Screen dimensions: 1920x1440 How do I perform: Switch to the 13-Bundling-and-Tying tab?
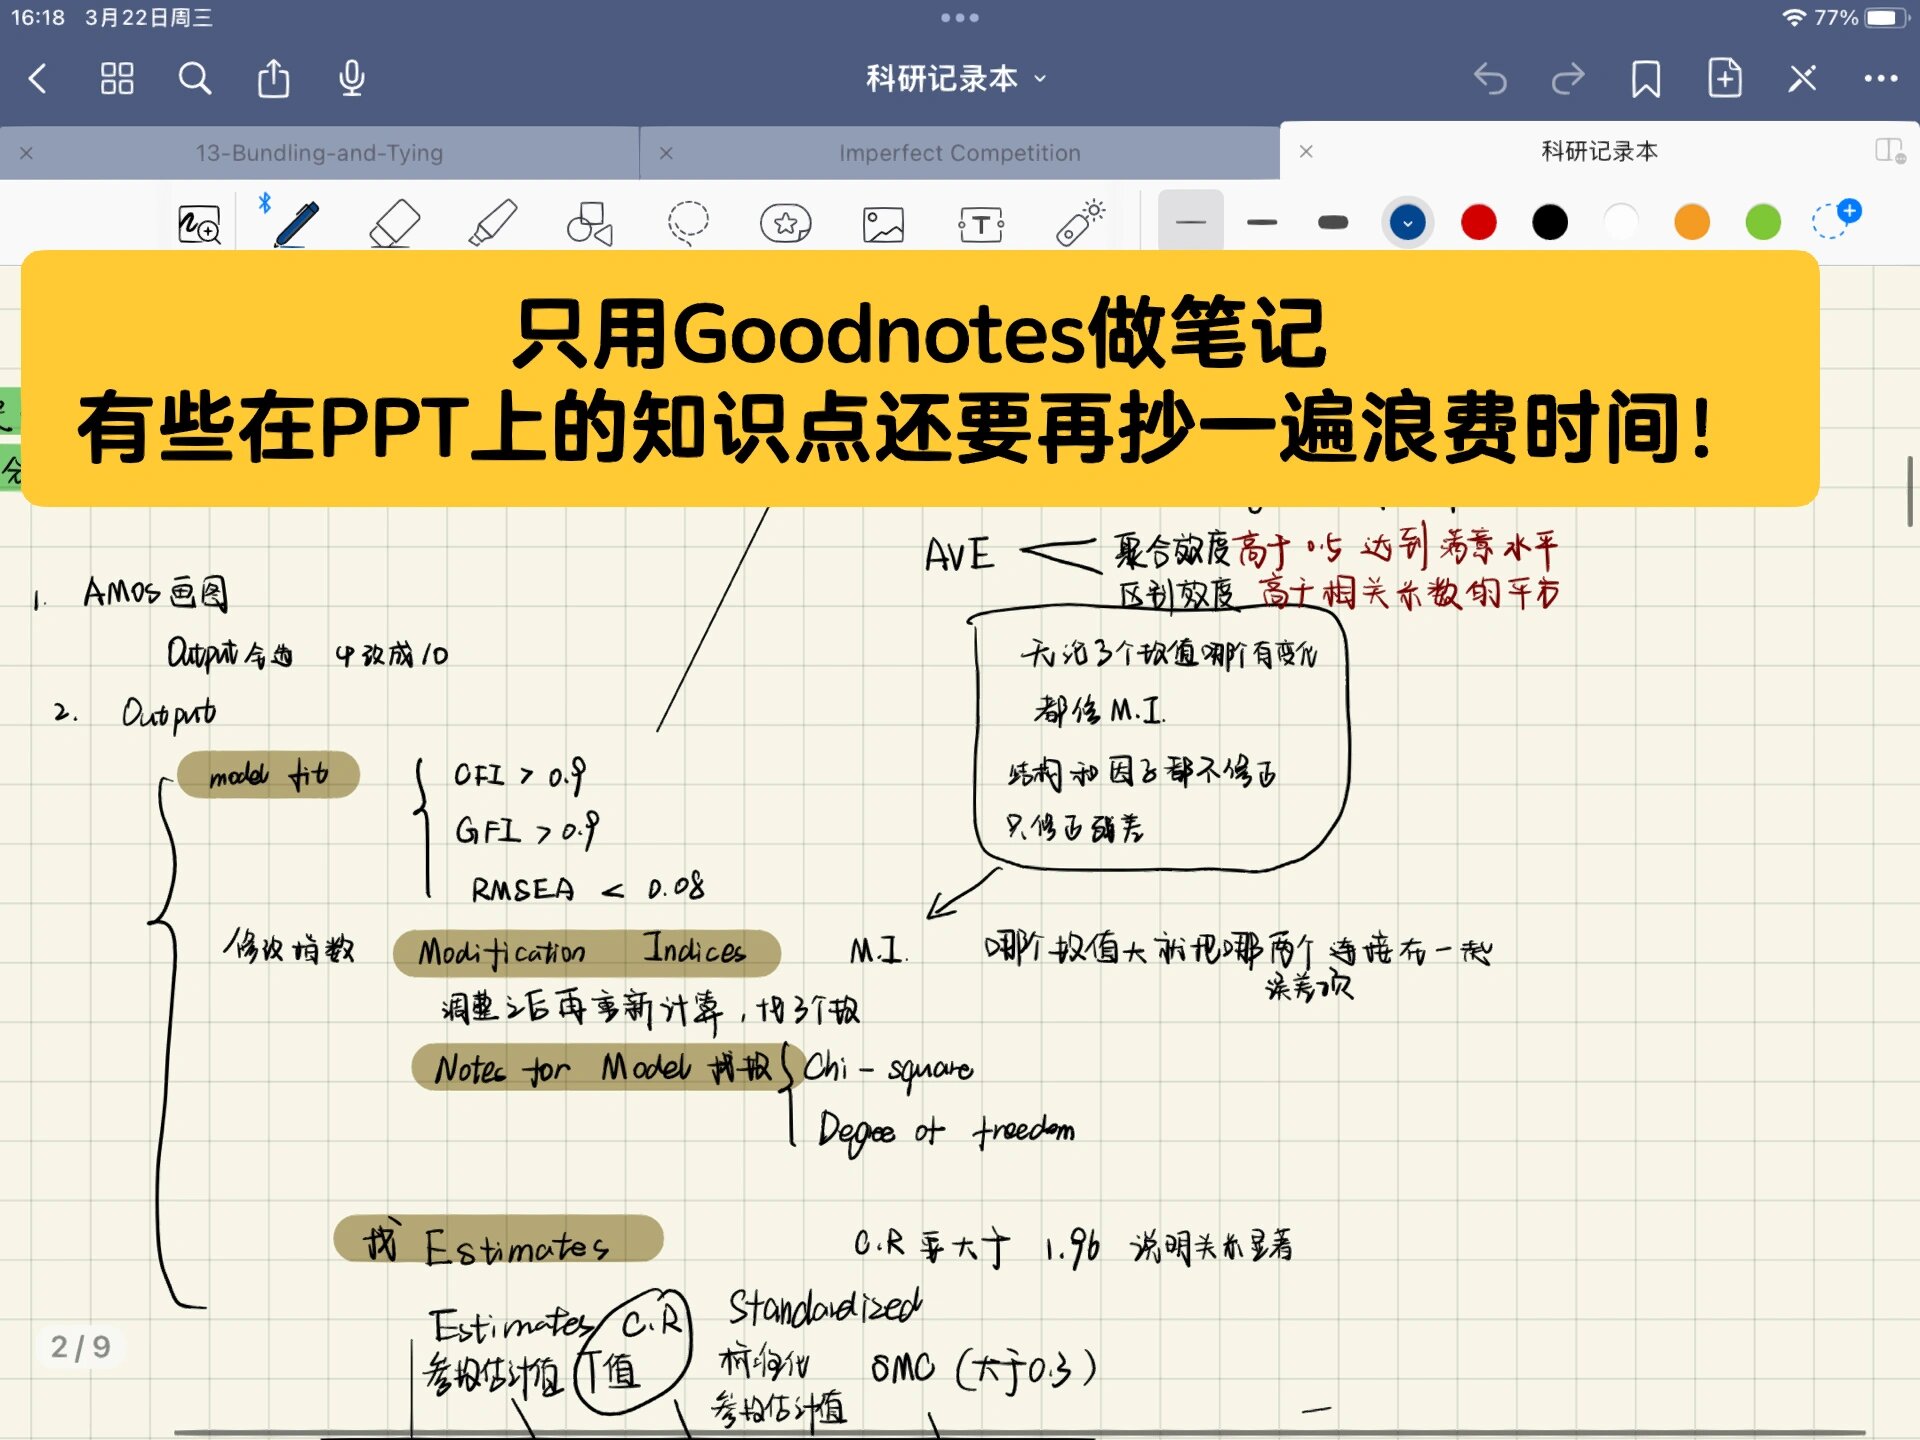[x=320, y=152]
